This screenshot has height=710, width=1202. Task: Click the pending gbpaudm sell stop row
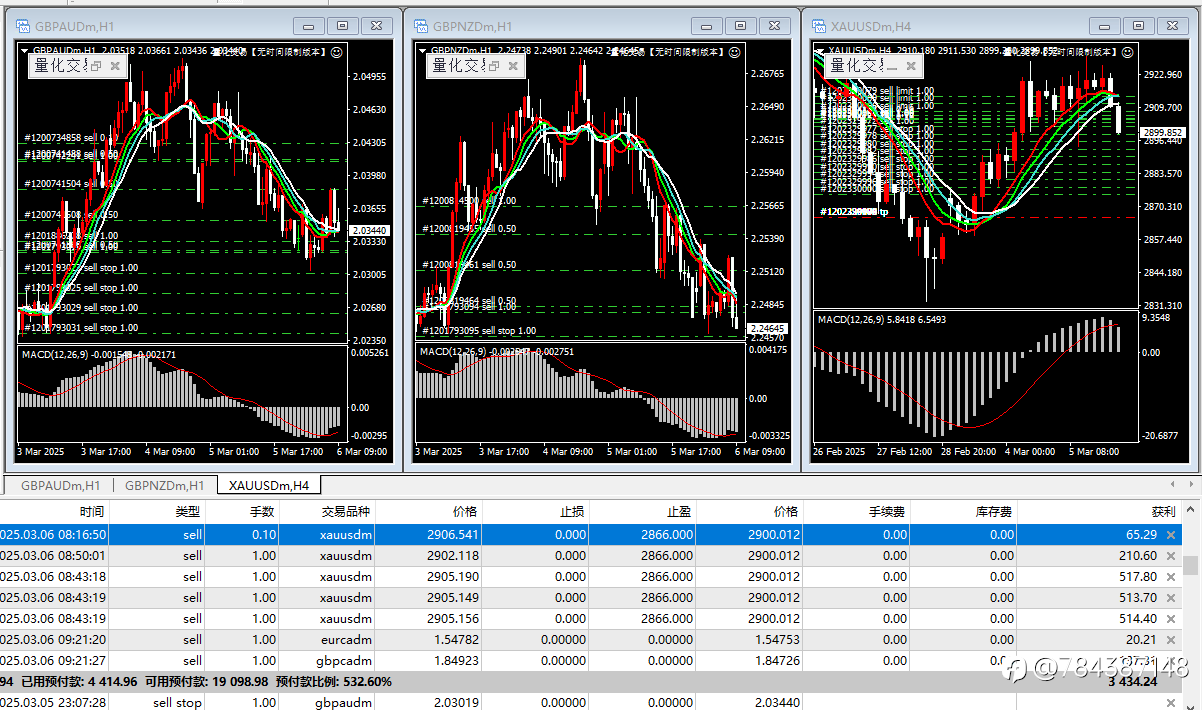click(x=591, y=702)
